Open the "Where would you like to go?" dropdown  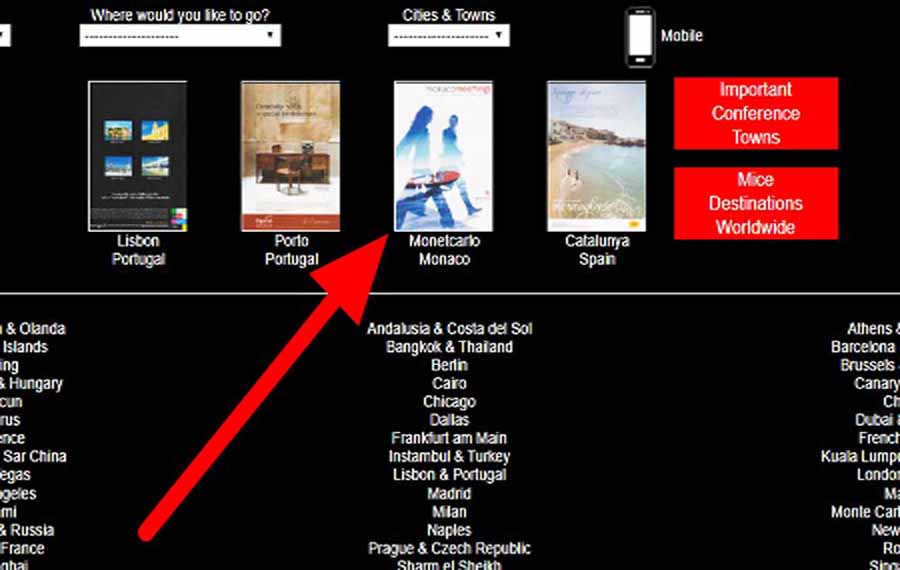[180, 35]
